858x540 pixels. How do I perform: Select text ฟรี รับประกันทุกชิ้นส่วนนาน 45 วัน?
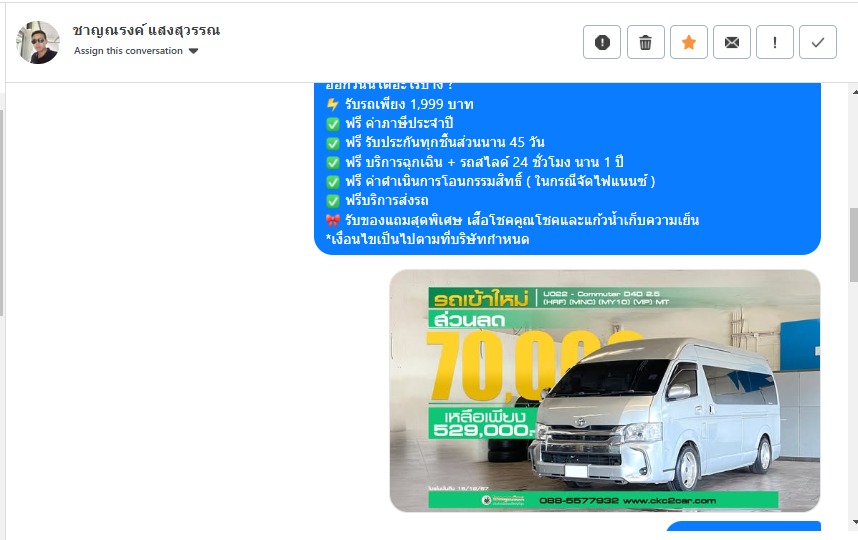coord(445,142)
